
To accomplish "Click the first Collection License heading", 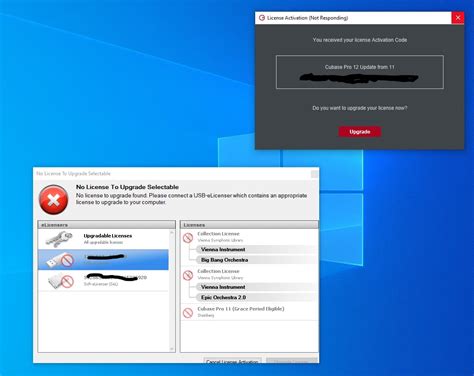I will pos(218,234).
